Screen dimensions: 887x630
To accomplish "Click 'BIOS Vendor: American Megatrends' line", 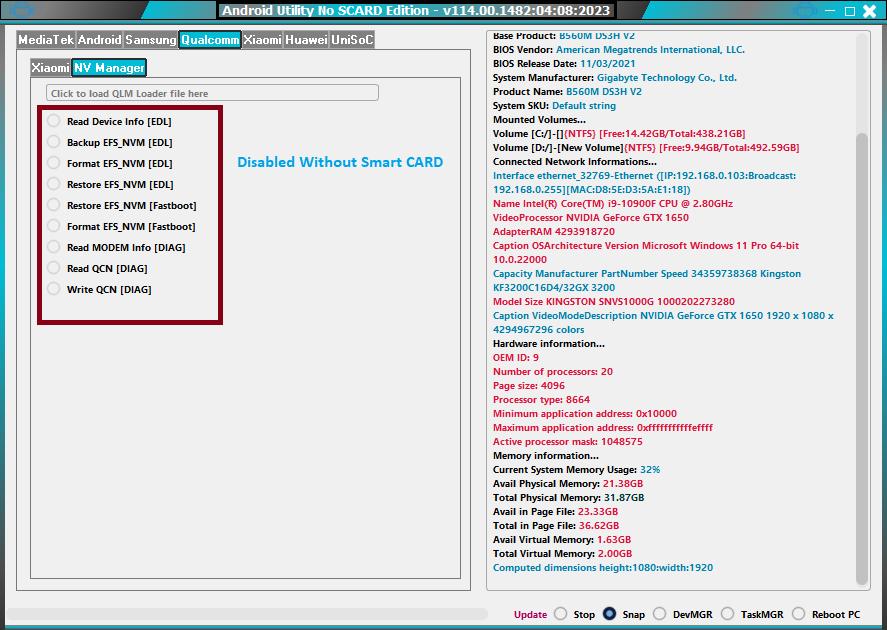I will coord(619,50).
